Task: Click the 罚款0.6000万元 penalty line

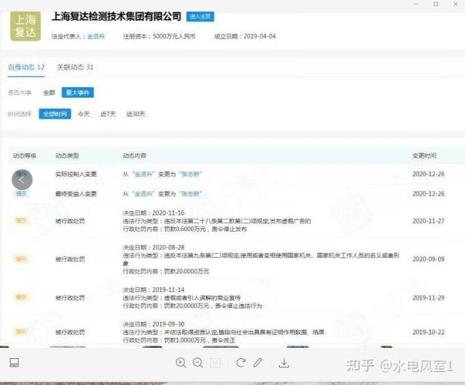Action: tap(185, 229)
